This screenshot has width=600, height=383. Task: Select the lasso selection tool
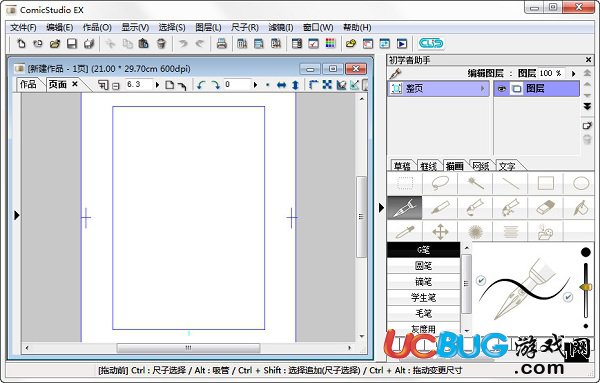[x=440, y=183]
